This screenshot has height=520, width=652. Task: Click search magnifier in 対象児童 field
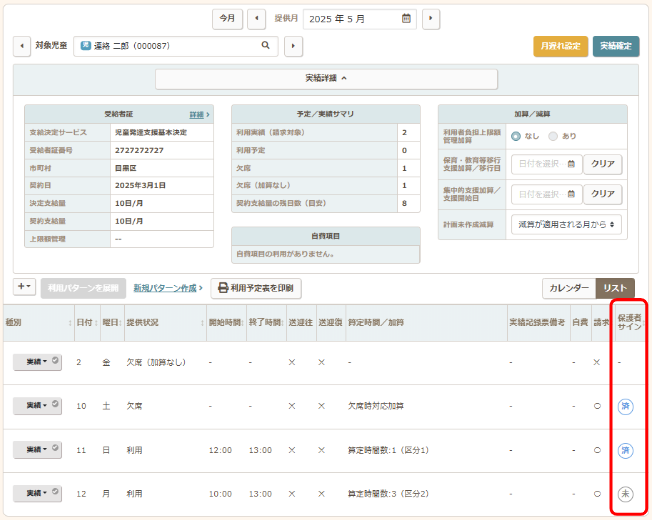coord(266,46)
